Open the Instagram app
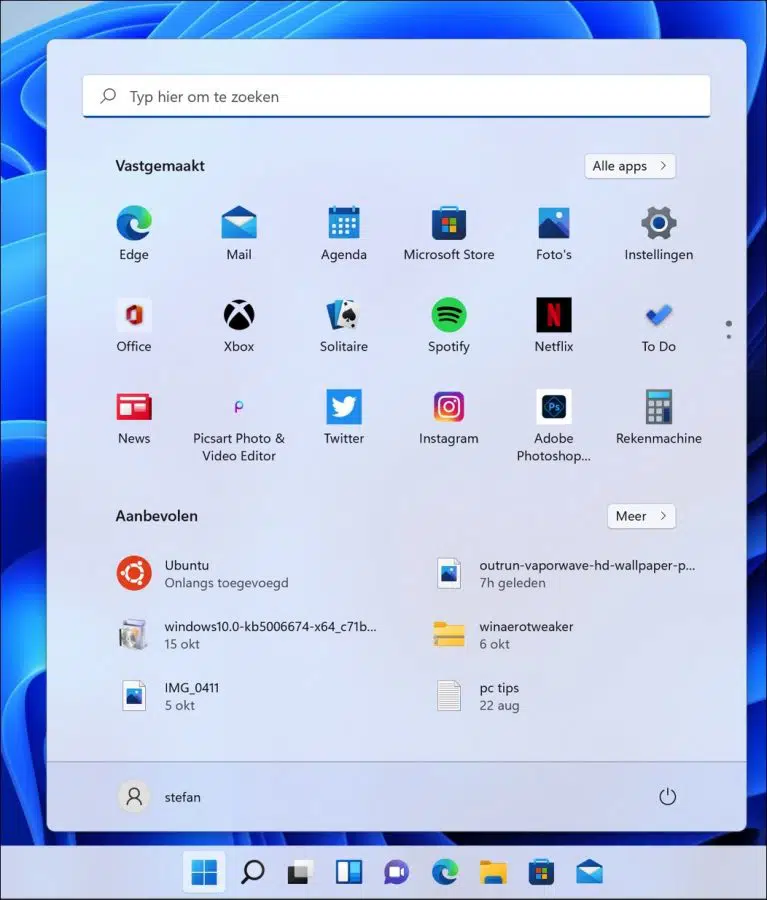 tap(449, 417)
